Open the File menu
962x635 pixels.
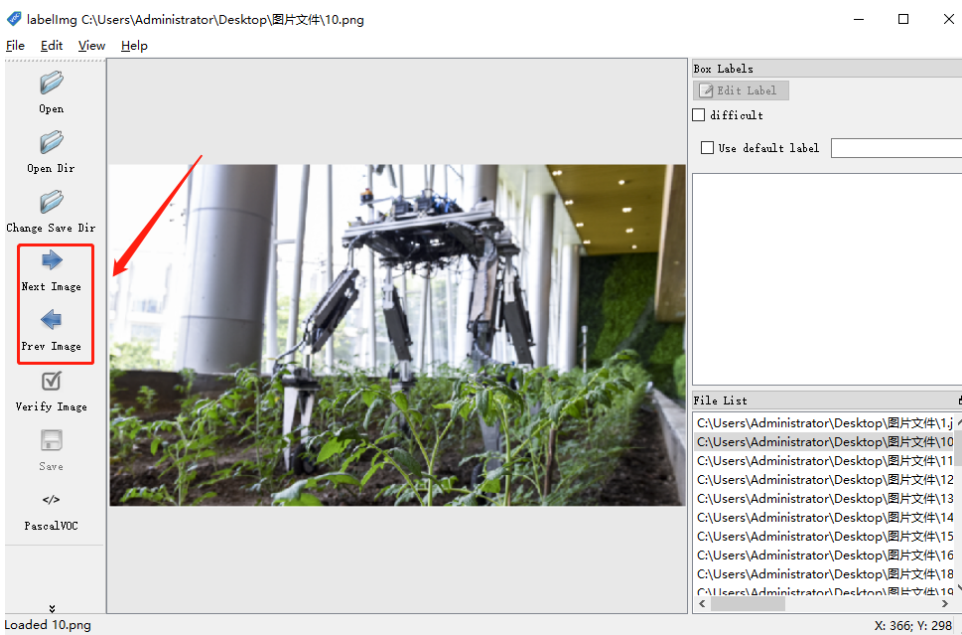[x=15, y=45]
